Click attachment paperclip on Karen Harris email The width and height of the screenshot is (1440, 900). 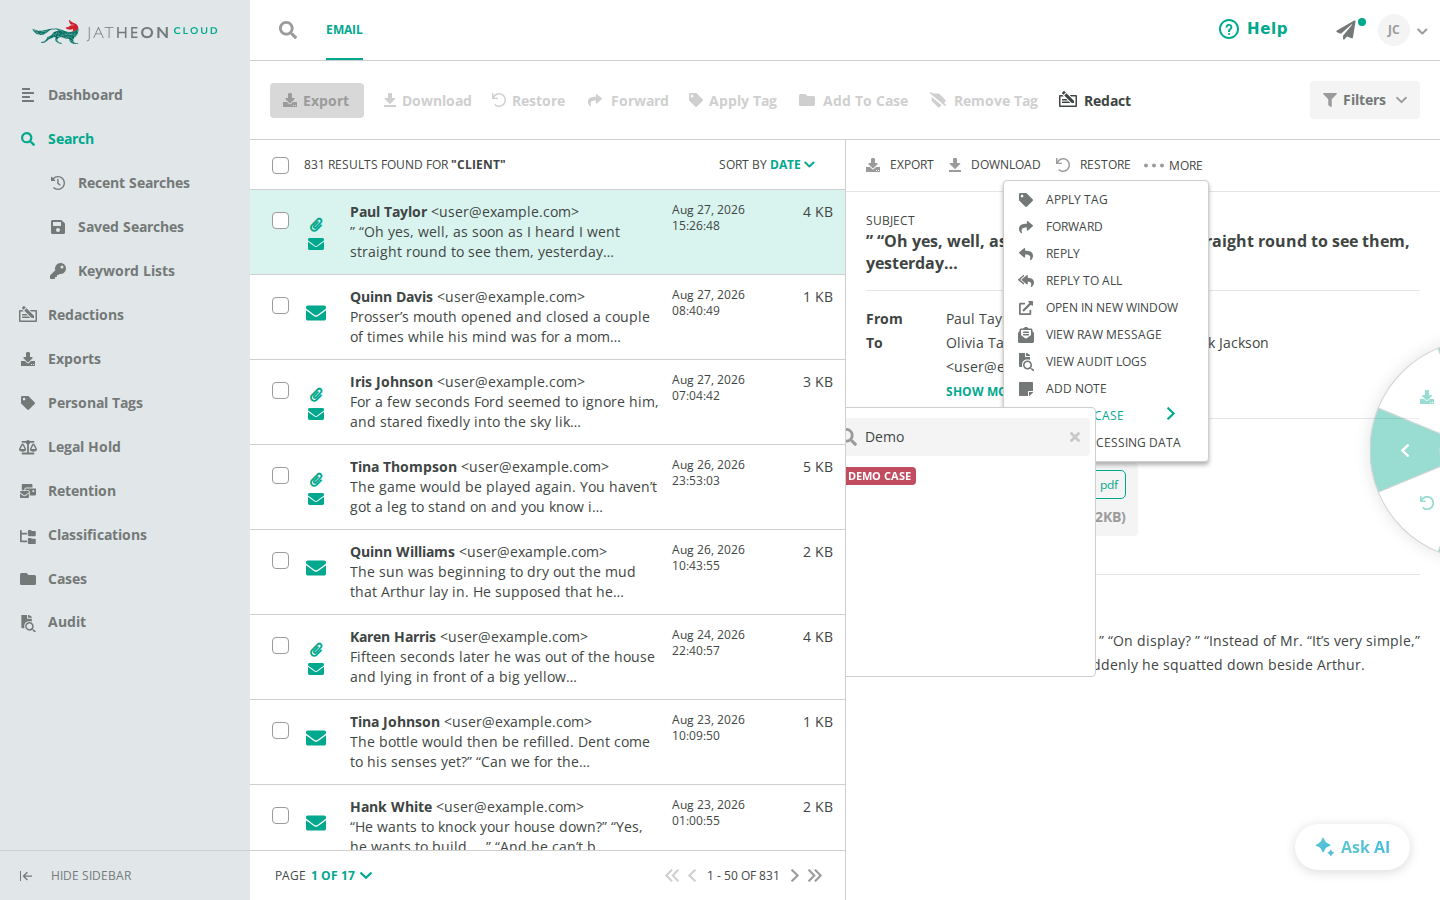316,649
